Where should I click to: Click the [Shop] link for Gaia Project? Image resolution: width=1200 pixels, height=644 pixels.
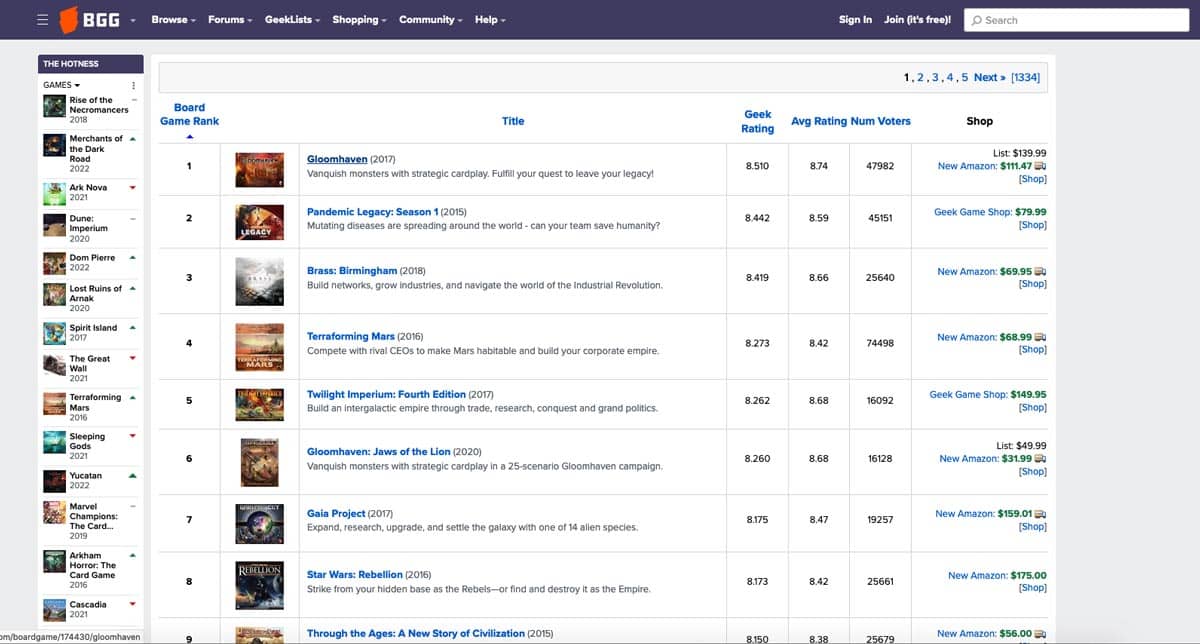coord(1032,527)
